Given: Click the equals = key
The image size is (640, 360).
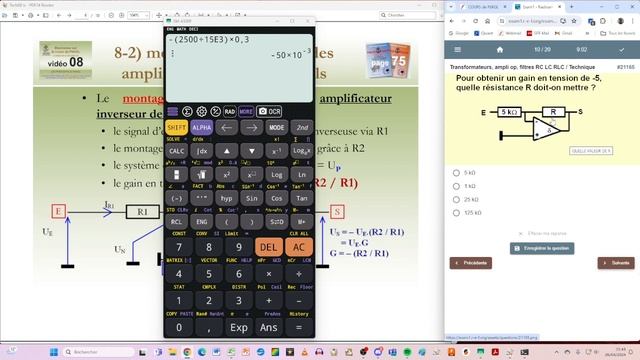Looking at the screenshot, I should [299, 327].
